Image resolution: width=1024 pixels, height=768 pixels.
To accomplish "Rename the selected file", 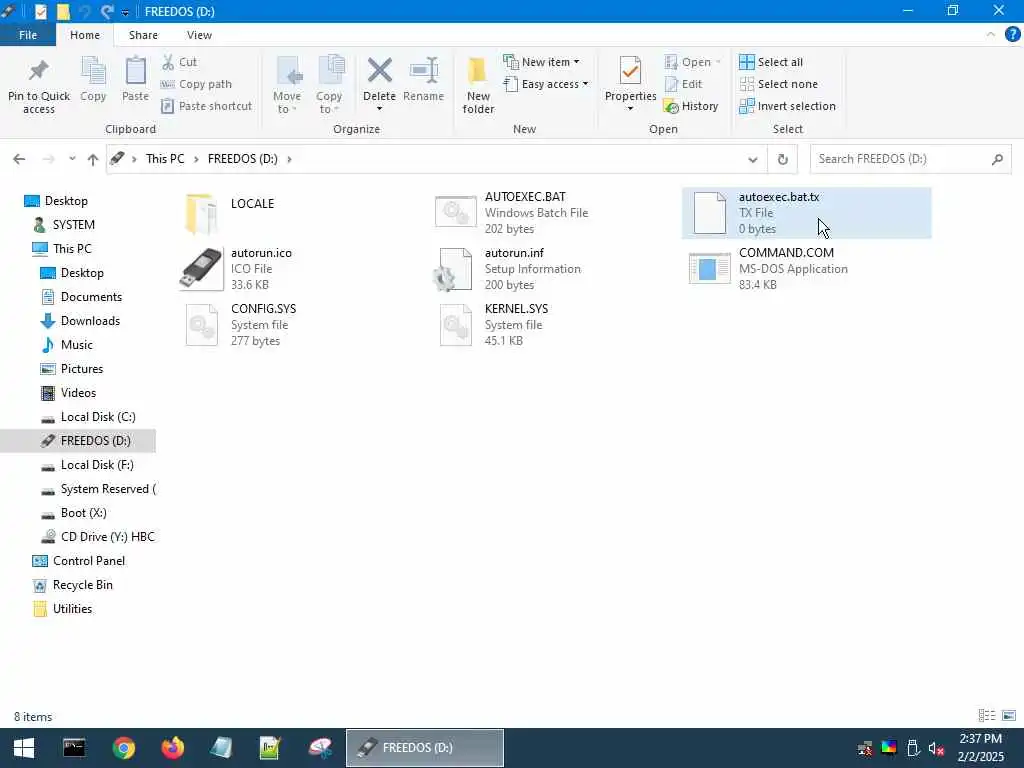I will (423, 80).
